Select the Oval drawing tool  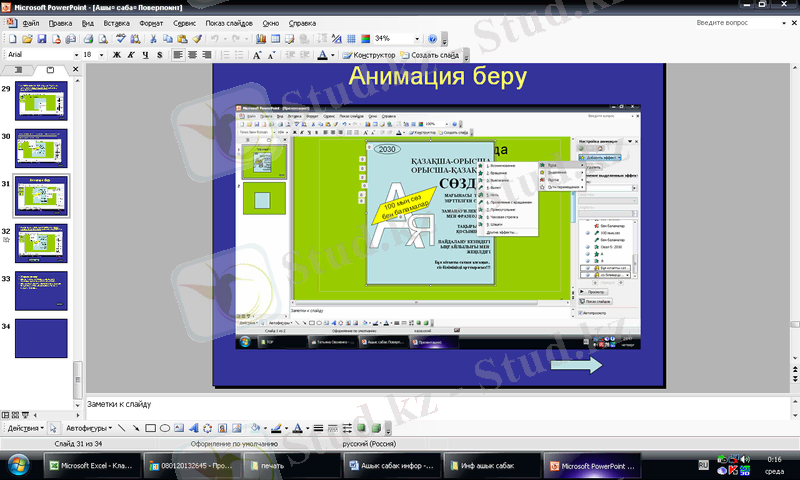click(x=165, y=428)
